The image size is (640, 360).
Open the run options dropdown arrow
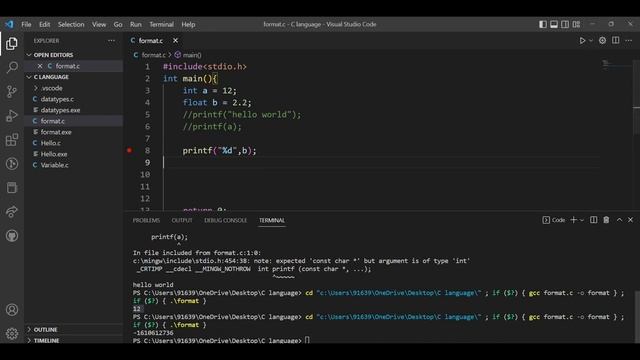pyautogui.click(x=591, y=40)
